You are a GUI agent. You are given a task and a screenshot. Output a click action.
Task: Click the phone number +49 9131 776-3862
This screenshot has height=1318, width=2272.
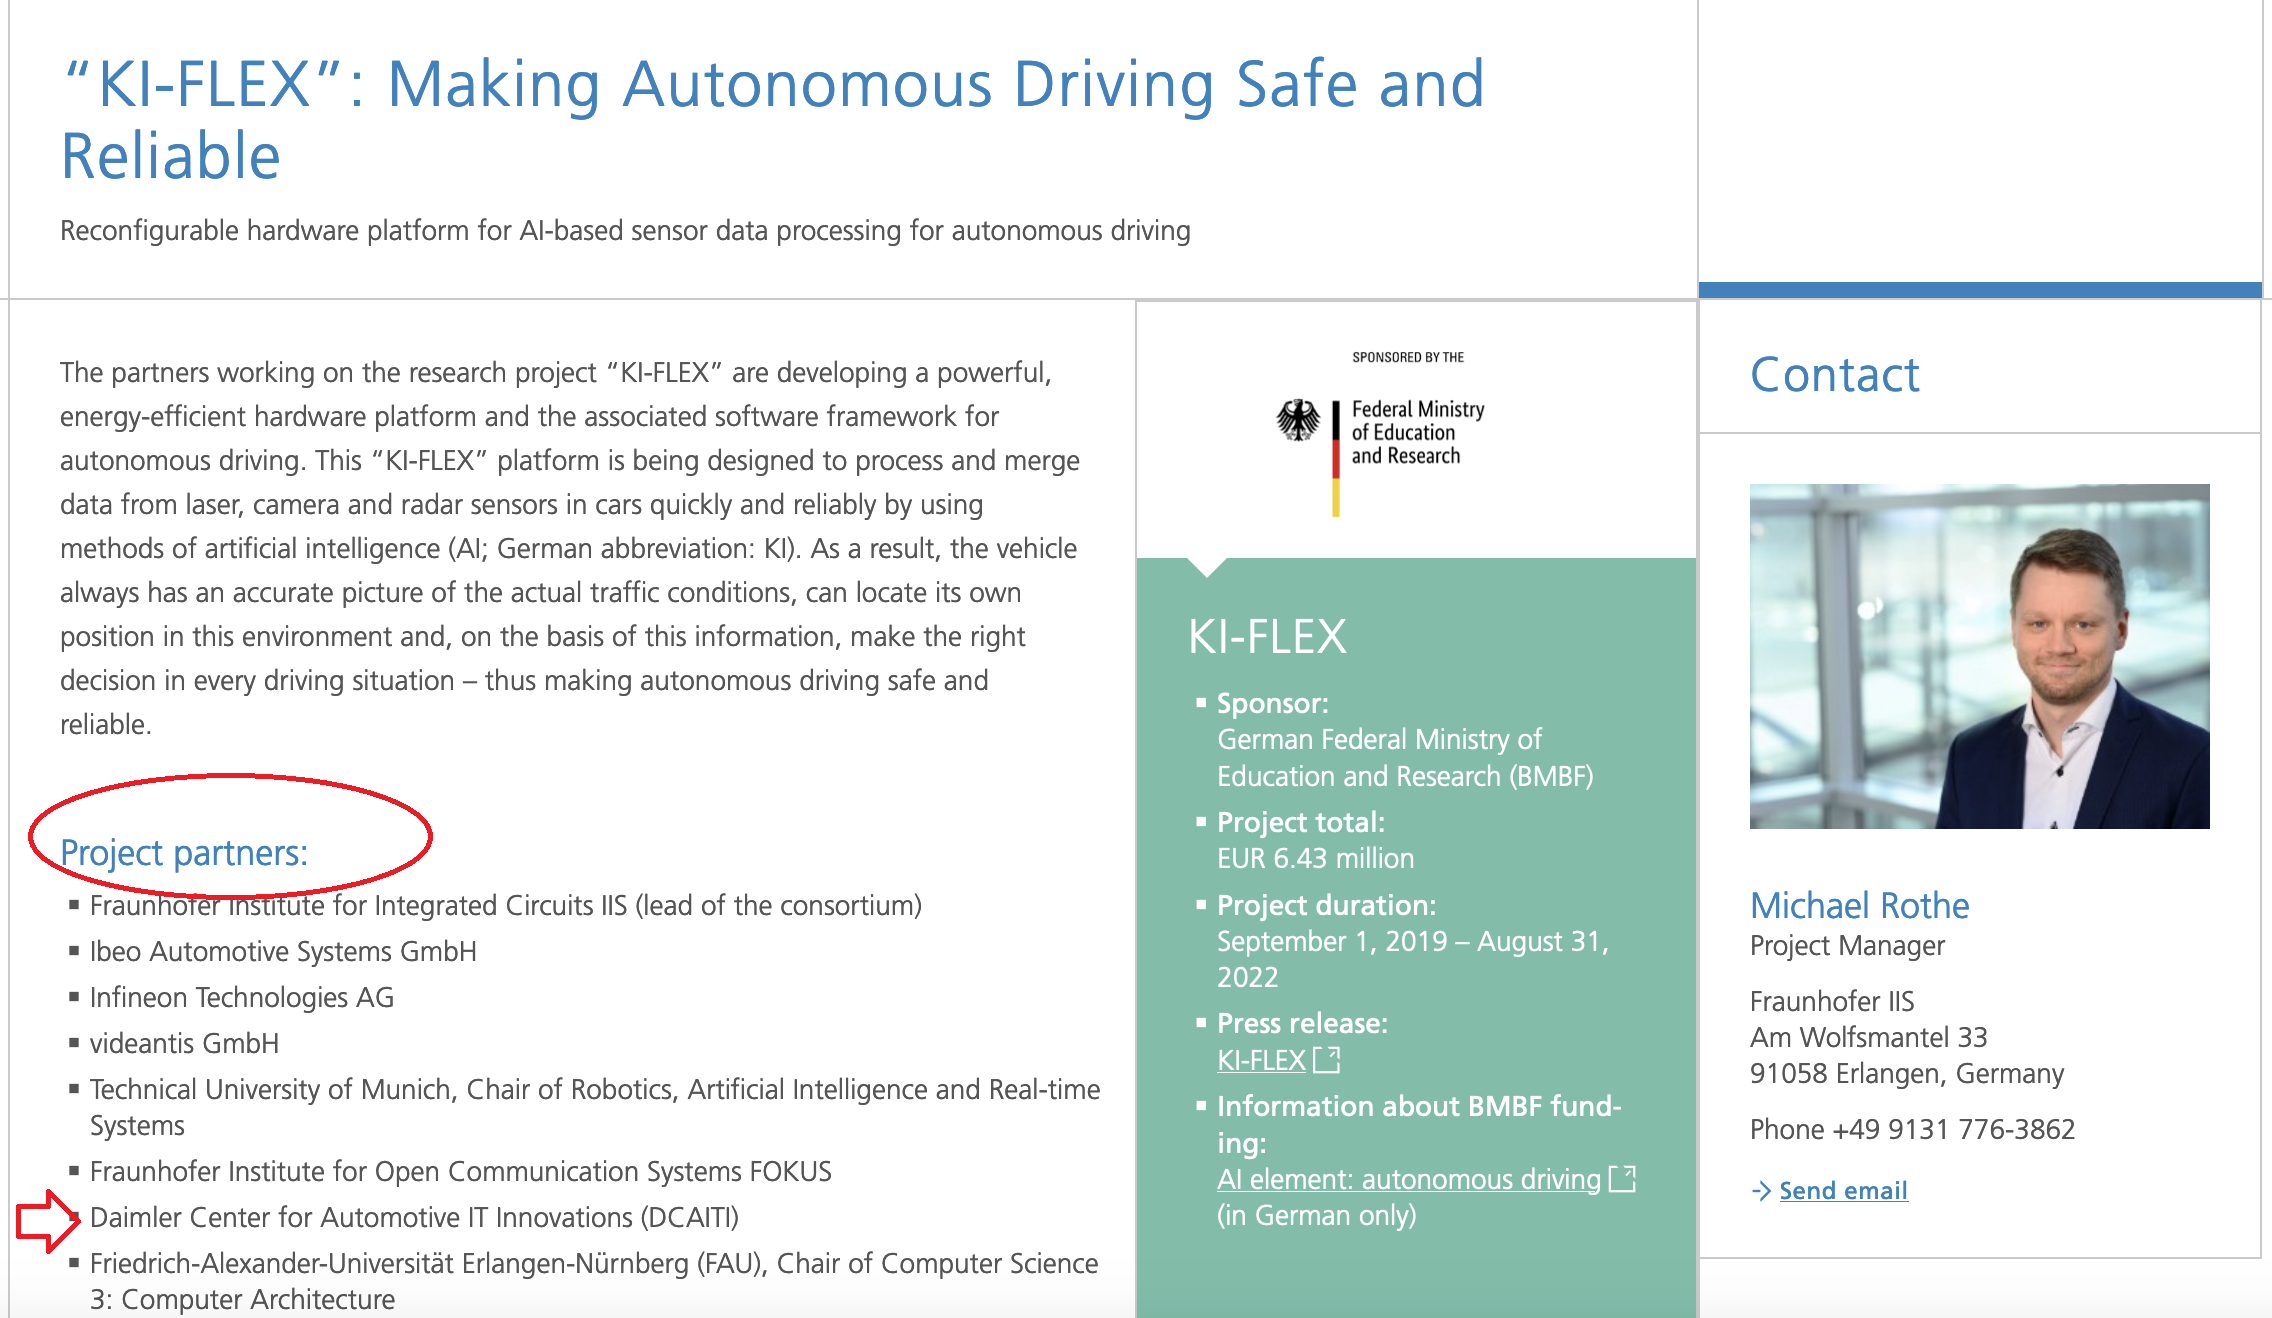click(x=1953, y=1129)
